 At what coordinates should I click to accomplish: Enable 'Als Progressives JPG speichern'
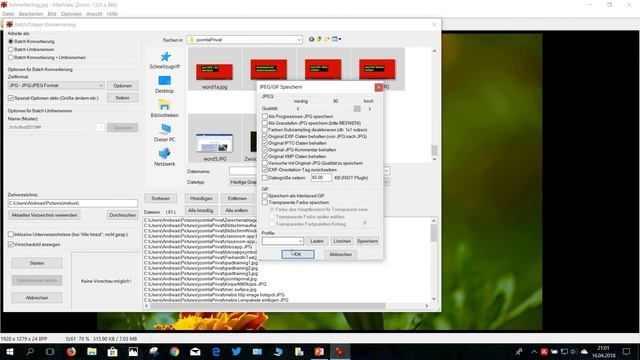pos(265,116)
